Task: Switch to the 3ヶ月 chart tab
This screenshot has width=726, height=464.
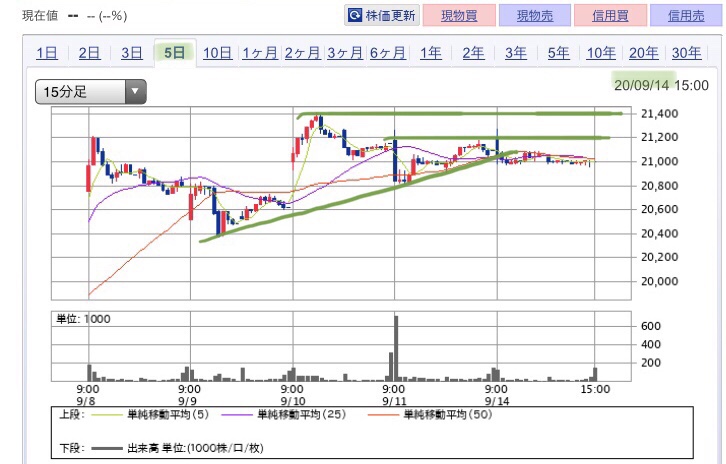Action: pos(345,53)
